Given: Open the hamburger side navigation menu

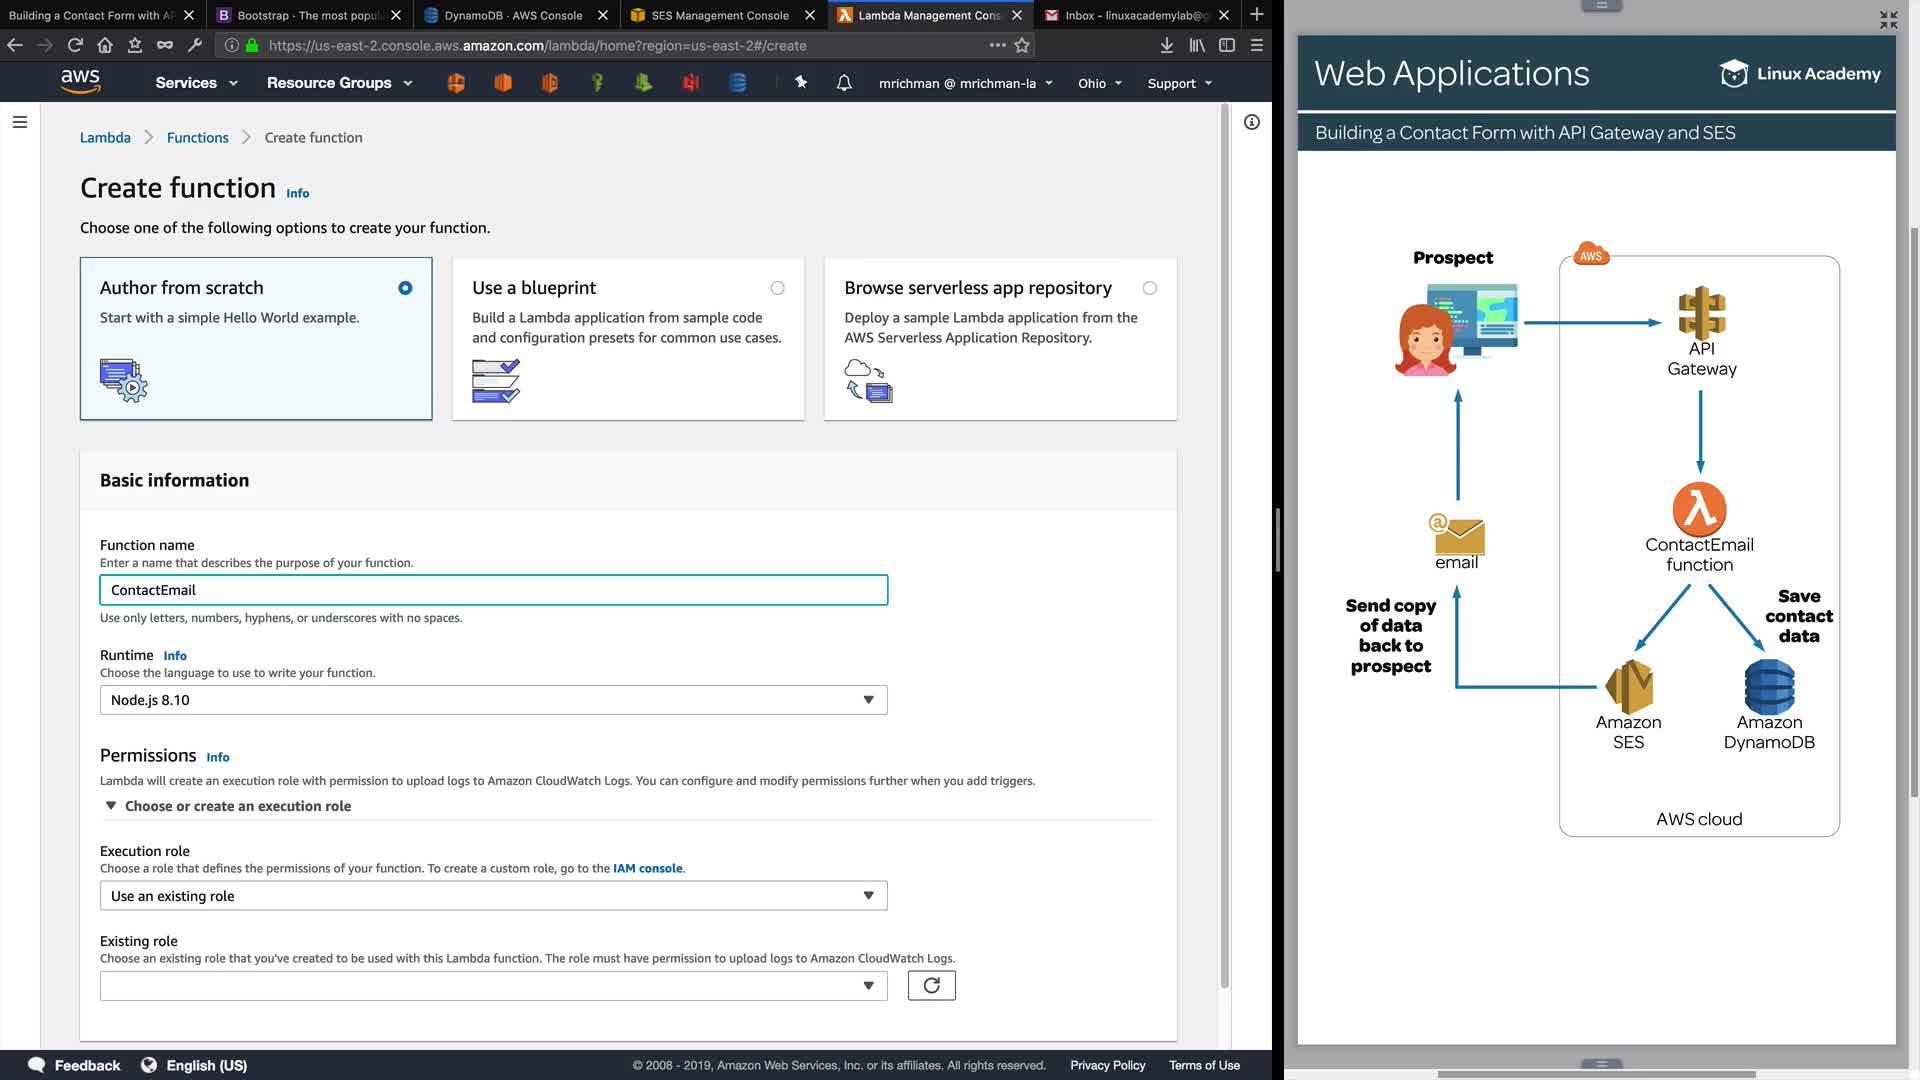Looking at the screenshot, I should 20,122.
